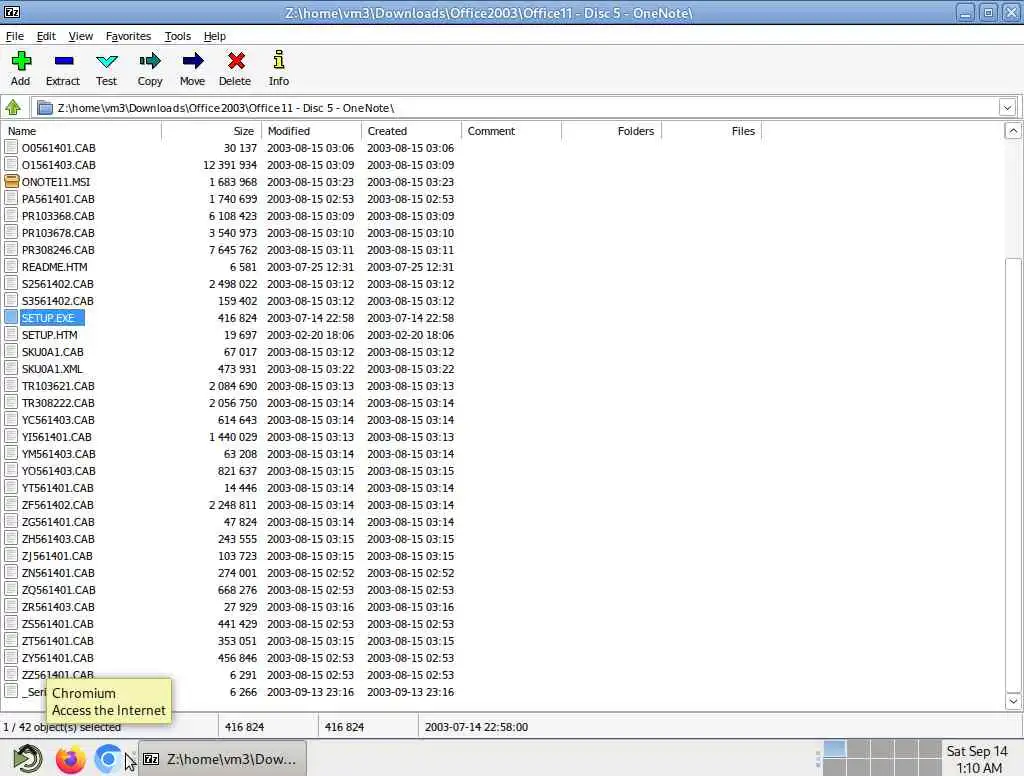The height and width of the screenshot is (776, 1024).
Task: Launch Firefox from the taskbar
Action: tap(71, 759)
